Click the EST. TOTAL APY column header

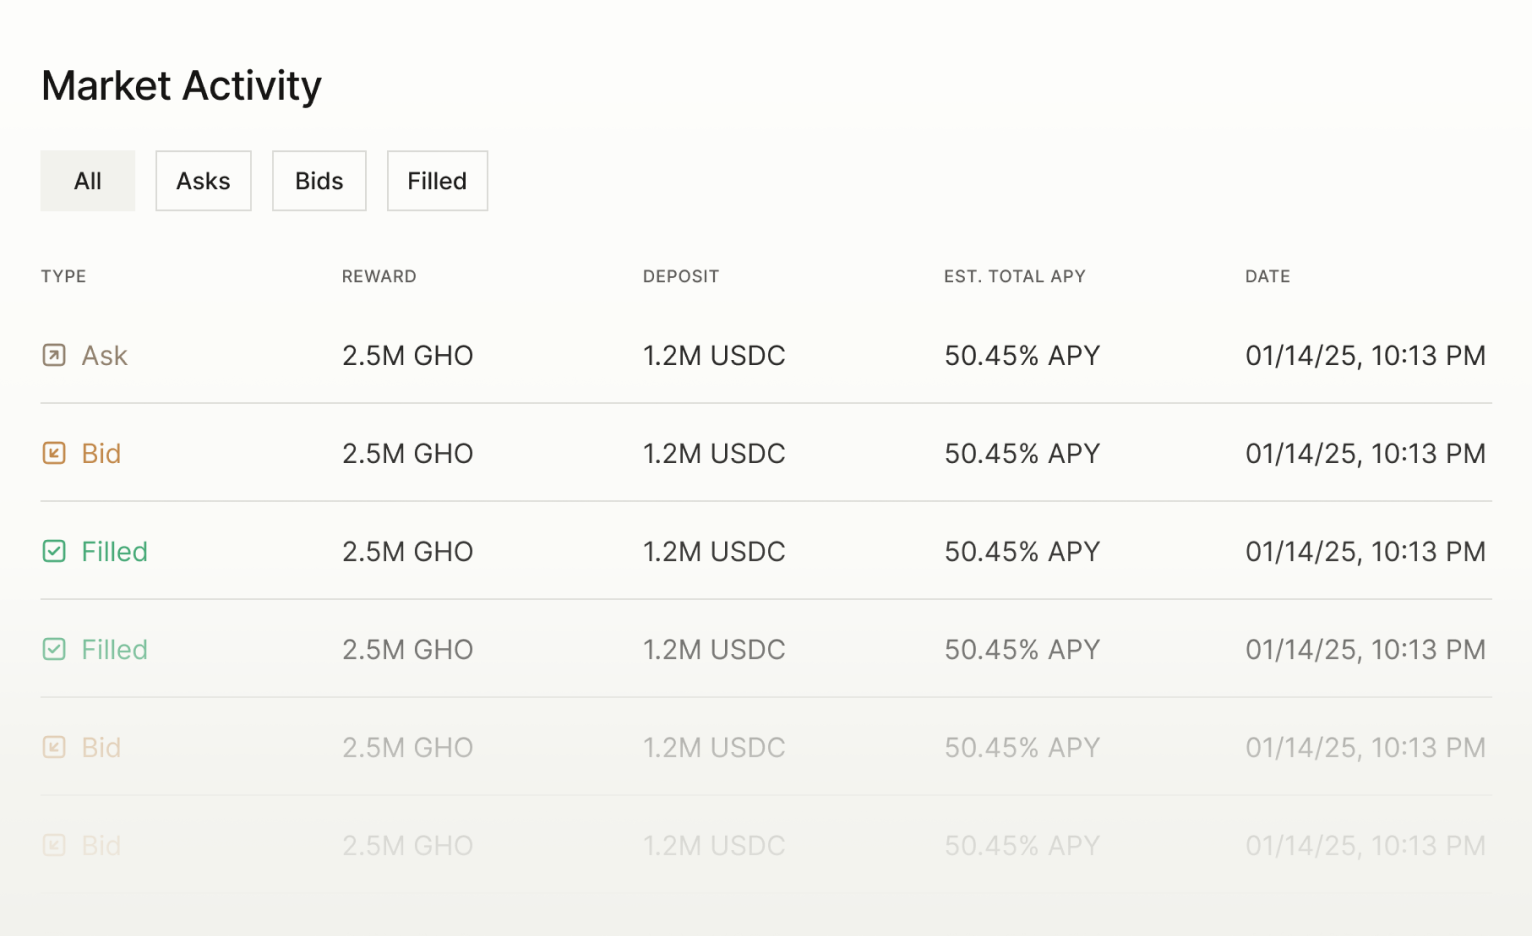[x=1015, y=276]
